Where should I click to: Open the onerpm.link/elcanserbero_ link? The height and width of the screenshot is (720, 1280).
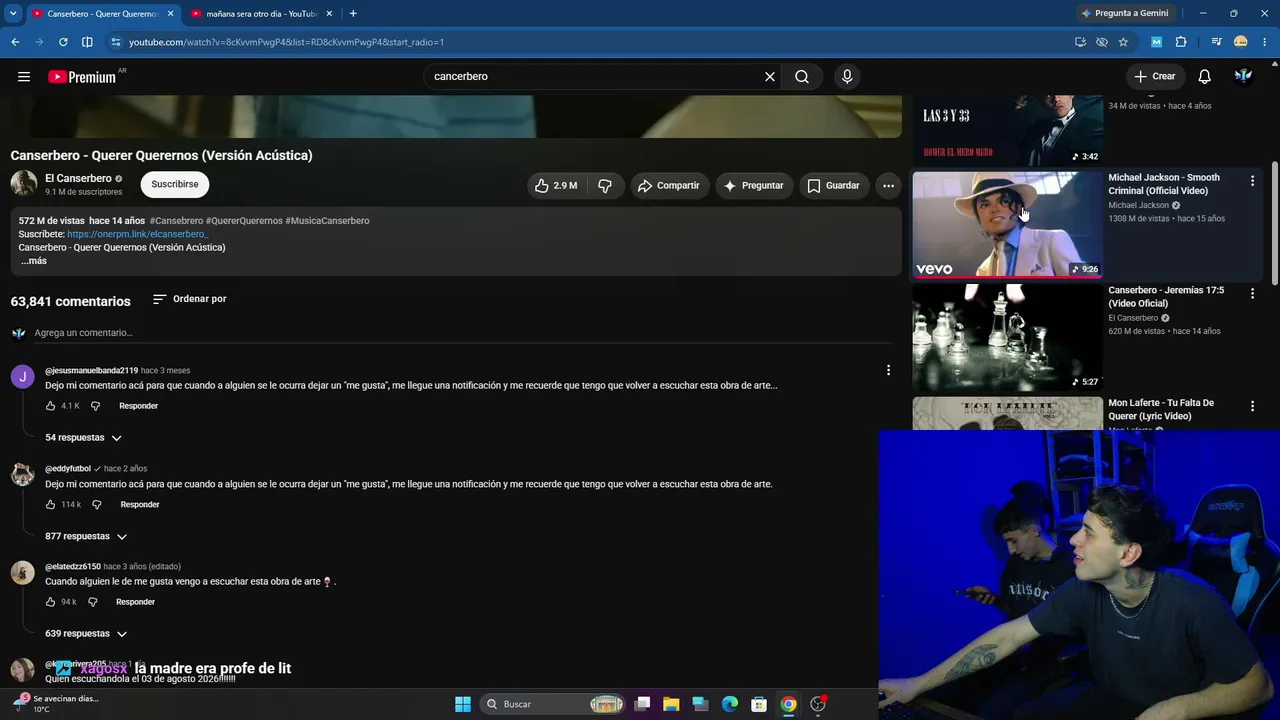pyautogui.click(x=137, y=234)
